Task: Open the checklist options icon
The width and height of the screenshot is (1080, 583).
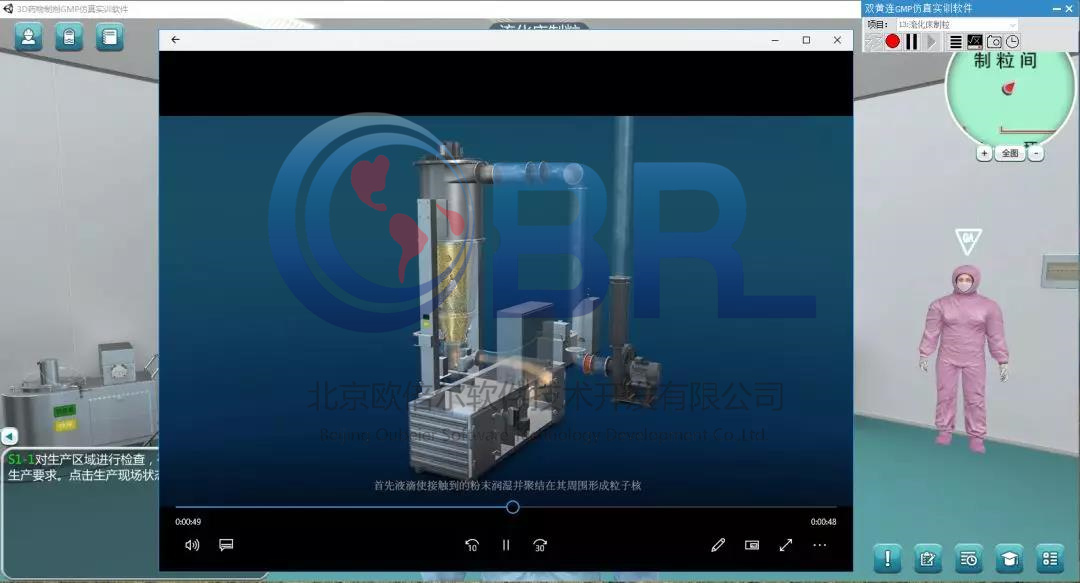Action: point(1050,558)
